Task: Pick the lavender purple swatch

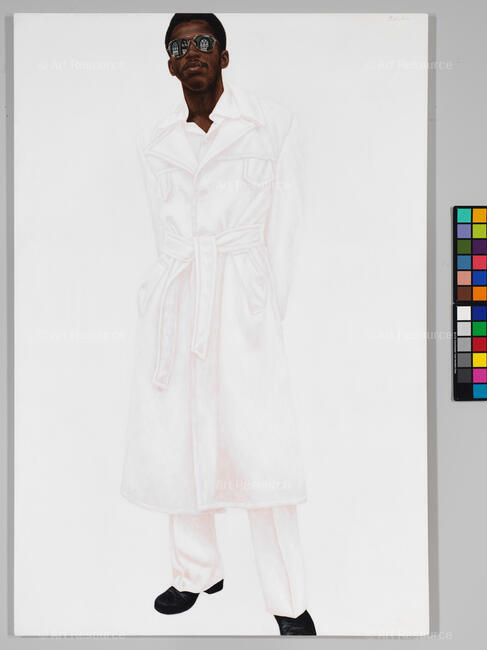Action: point(464,231)
